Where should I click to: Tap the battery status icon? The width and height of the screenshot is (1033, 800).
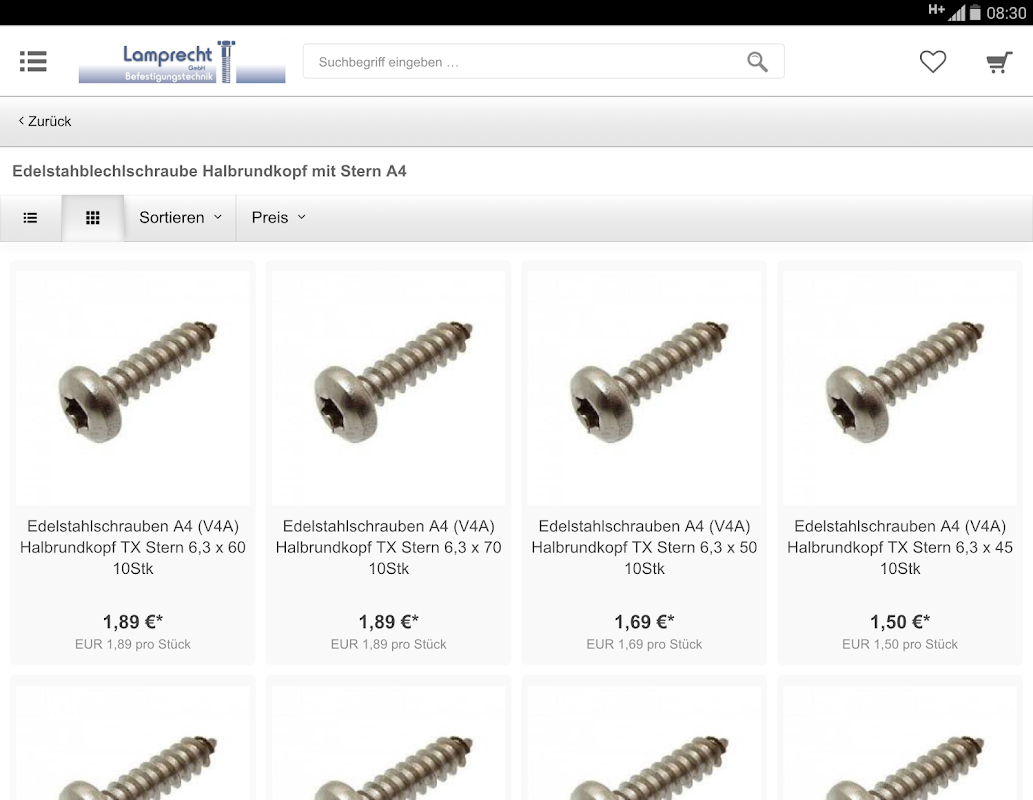[975, 13]
